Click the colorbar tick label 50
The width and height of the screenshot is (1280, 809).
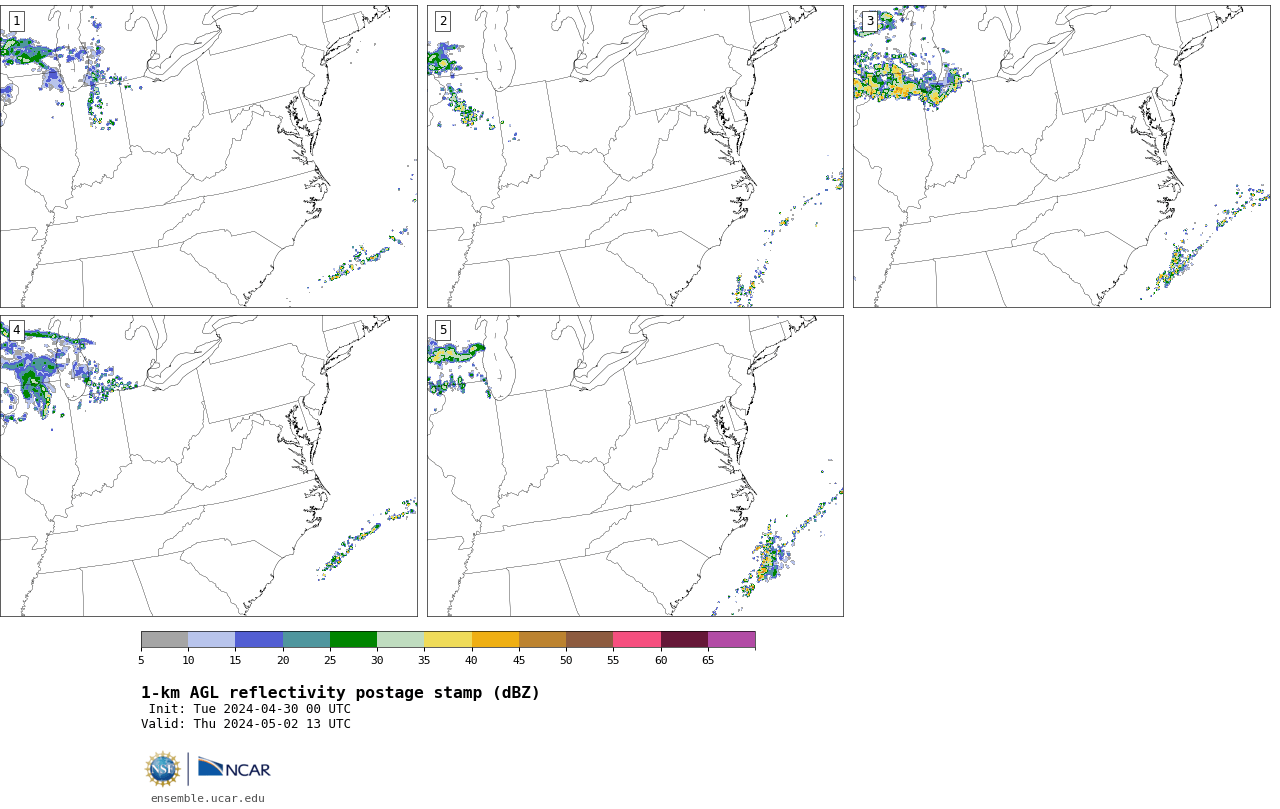566,660
